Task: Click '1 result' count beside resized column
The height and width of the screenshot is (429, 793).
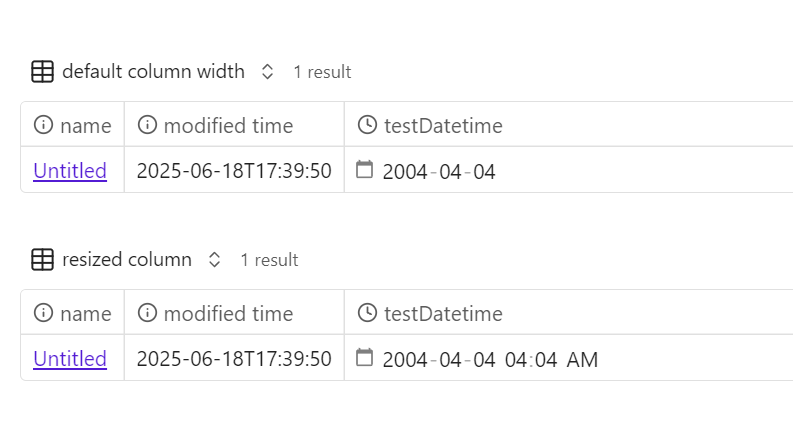Action: pyautogui.click(x=269, y=260)
